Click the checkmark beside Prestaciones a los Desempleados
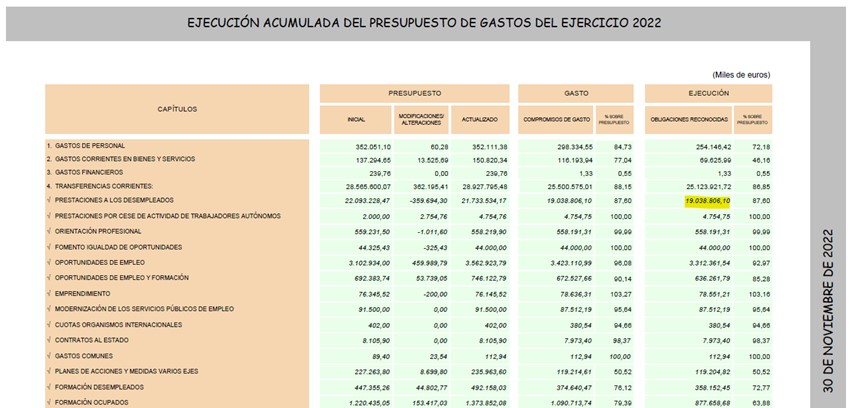Screen dimensions: 850x408 pos(48,201)
